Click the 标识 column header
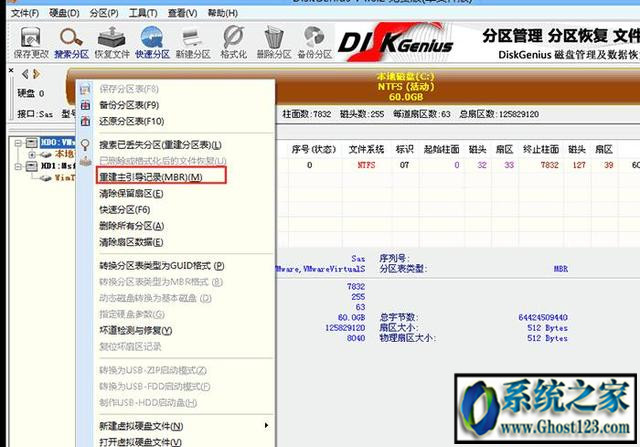This screenshot has height=447, width=640. (x=404, y=149)
